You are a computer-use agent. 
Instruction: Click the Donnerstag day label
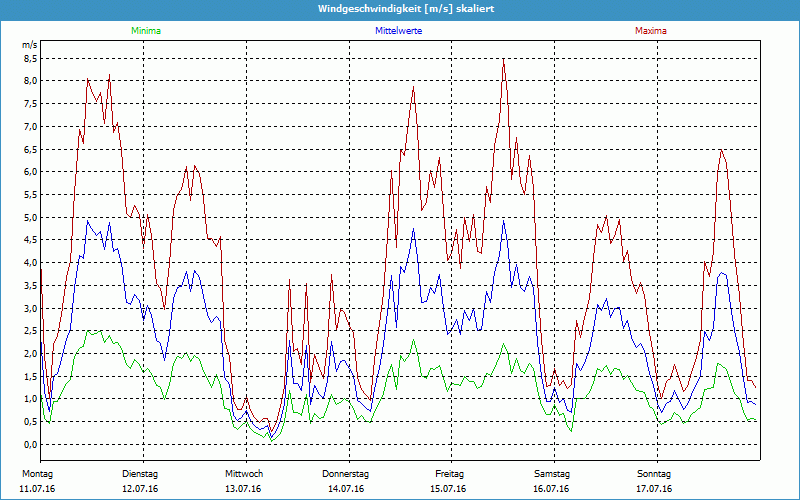(x=345, y=474)
